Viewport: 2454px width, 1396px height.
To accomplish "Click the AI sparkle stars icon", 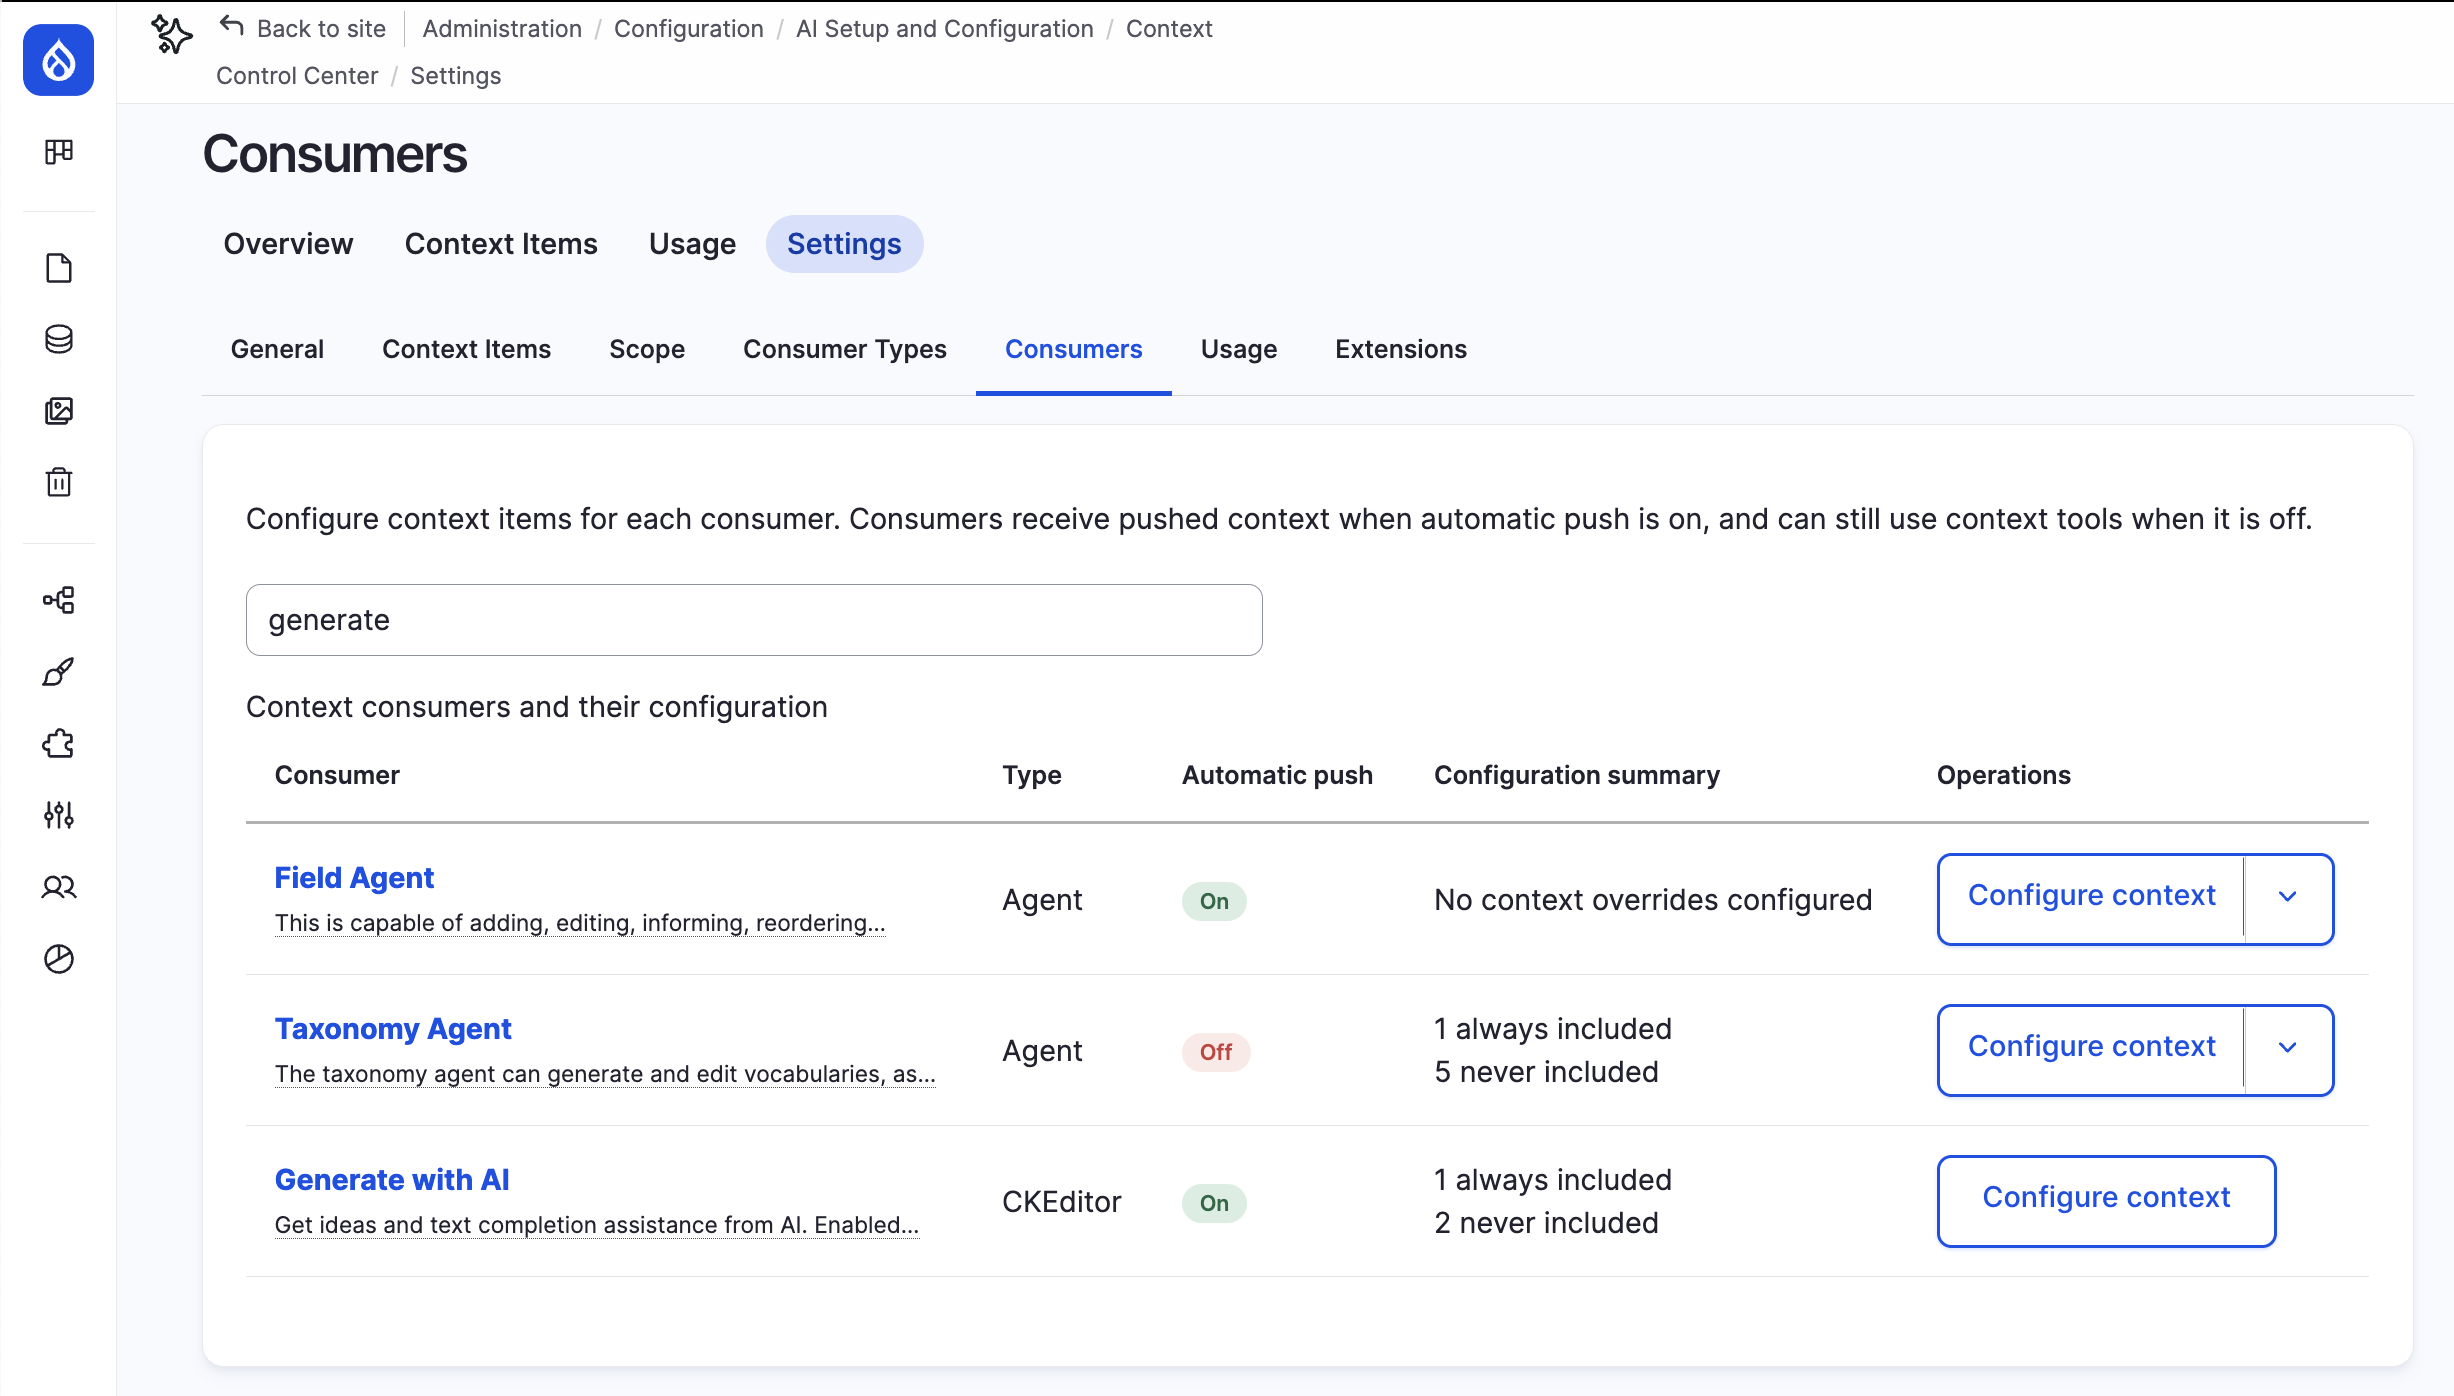I will coord(171,34).
